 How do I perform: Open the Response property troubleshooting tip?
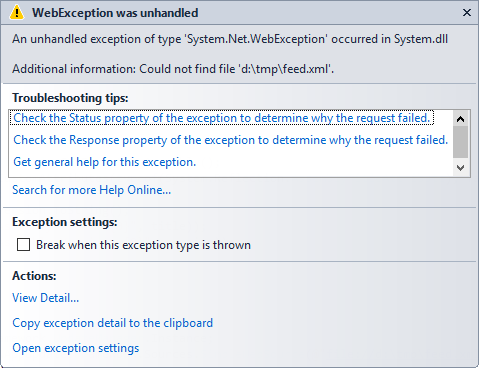[230, 140]
